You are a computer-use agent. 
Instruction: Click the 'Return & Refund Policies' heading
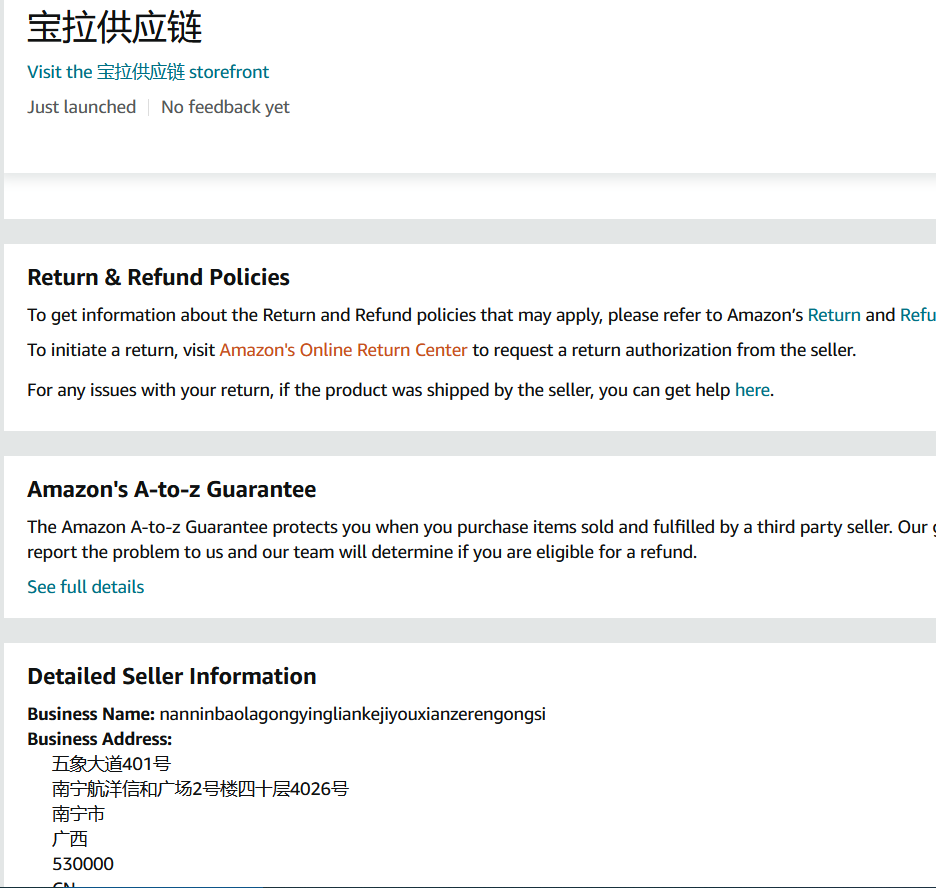coord(158,277)
